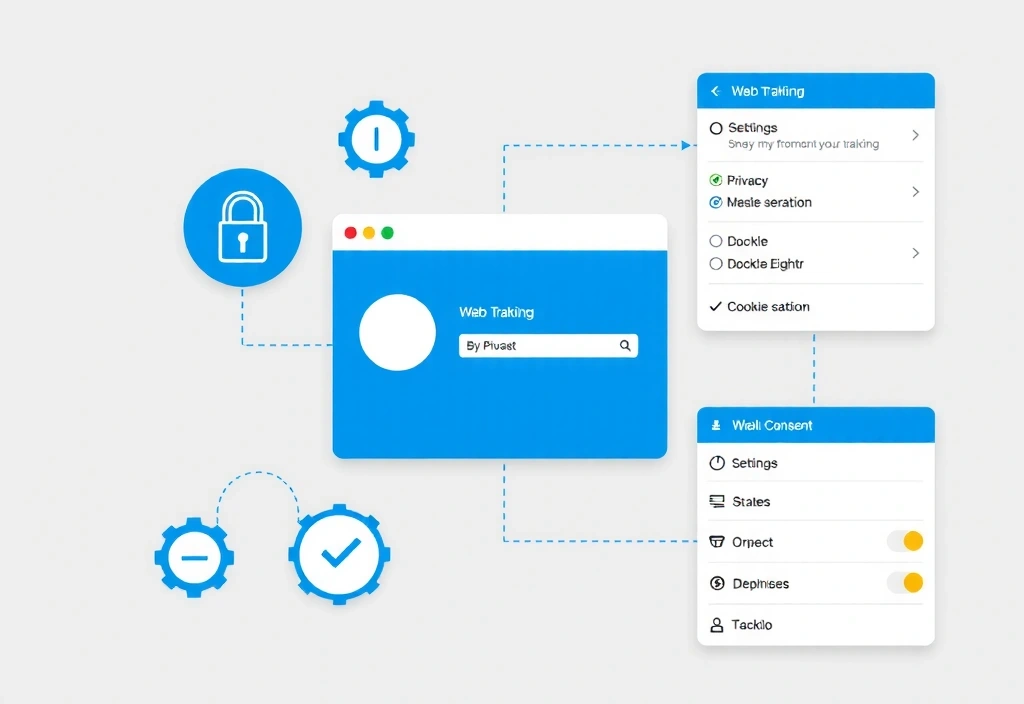The image size is (1024, 704).
Task: Select the gear icon with exclamation mark
Action: point(374,139)
